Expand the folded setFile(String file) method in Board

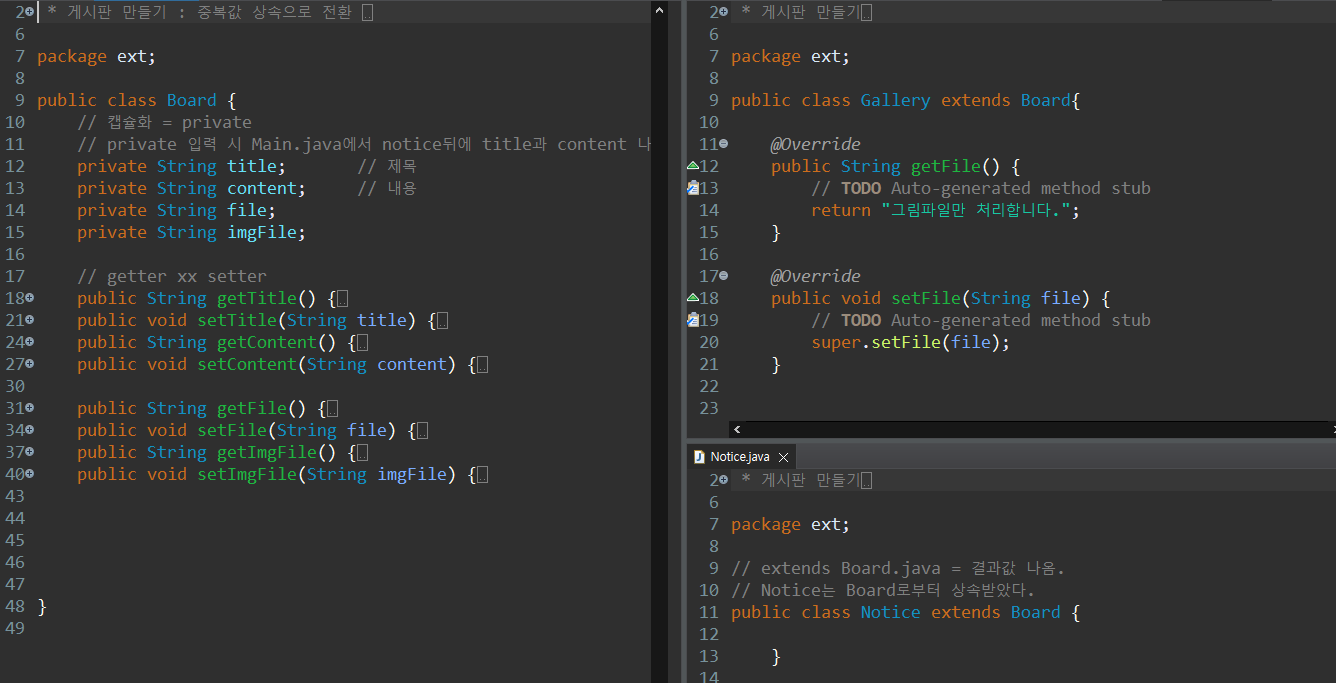pos(30,430)
